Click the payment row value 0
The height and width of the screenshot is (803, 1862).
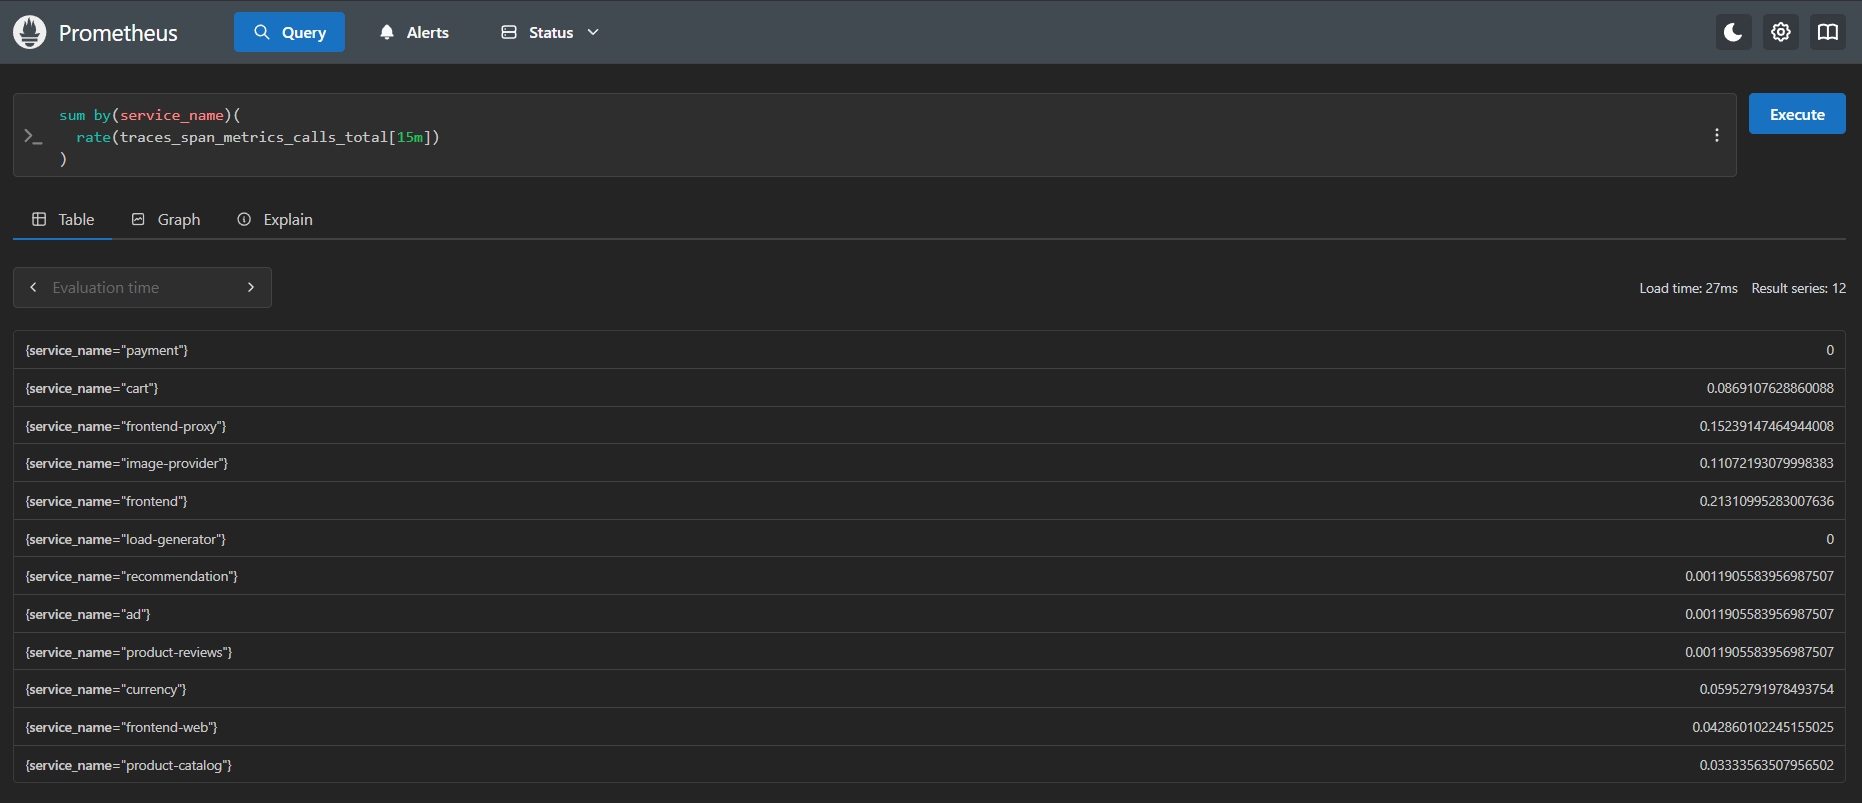tap(1830, 350)
